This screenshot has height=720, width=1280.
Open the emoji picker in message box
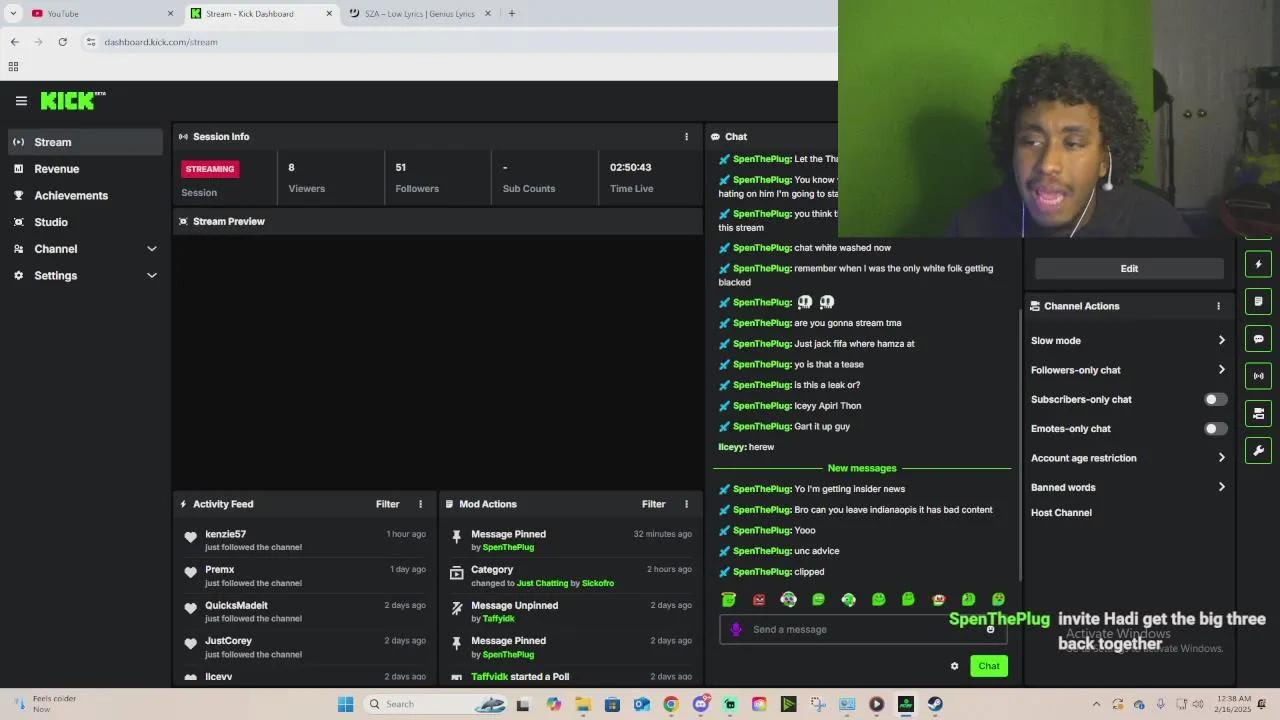click(990, 629)
